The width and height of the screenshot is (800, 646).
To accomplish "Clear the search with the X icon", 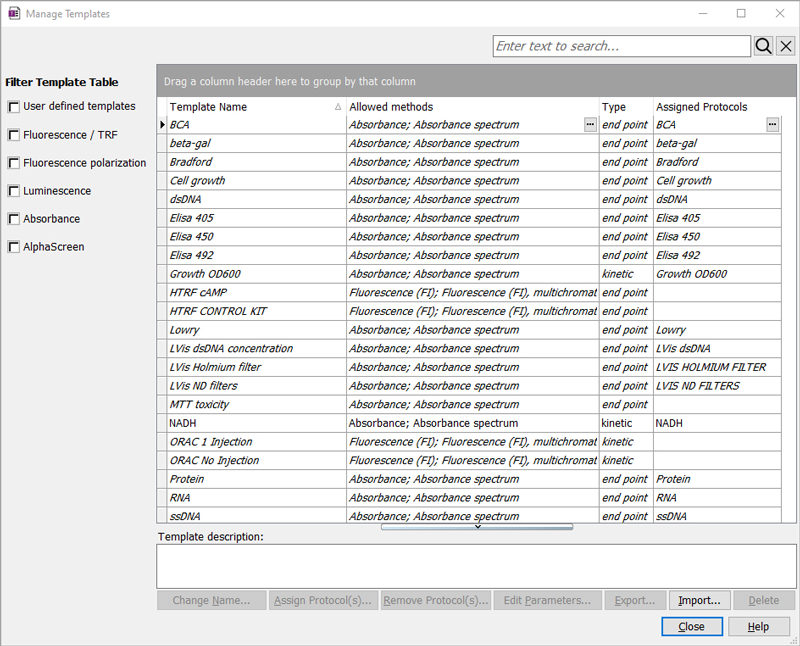I will [x=786, y=46].
